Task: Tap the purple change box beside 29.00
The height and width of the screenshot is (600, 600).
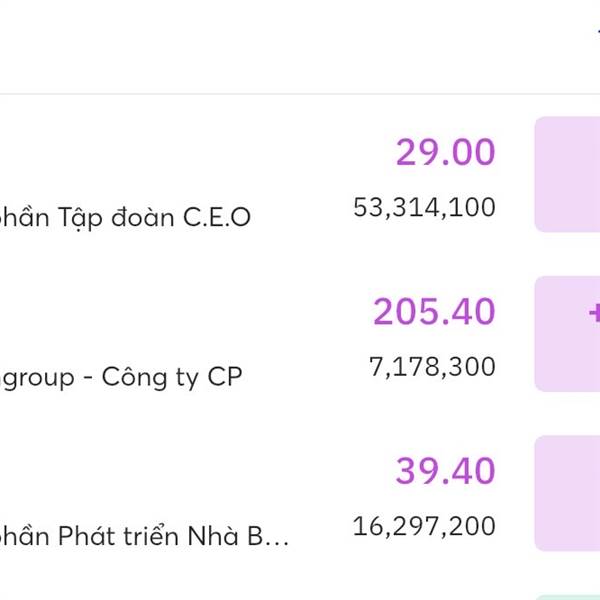Action: [x=567, y=174]
